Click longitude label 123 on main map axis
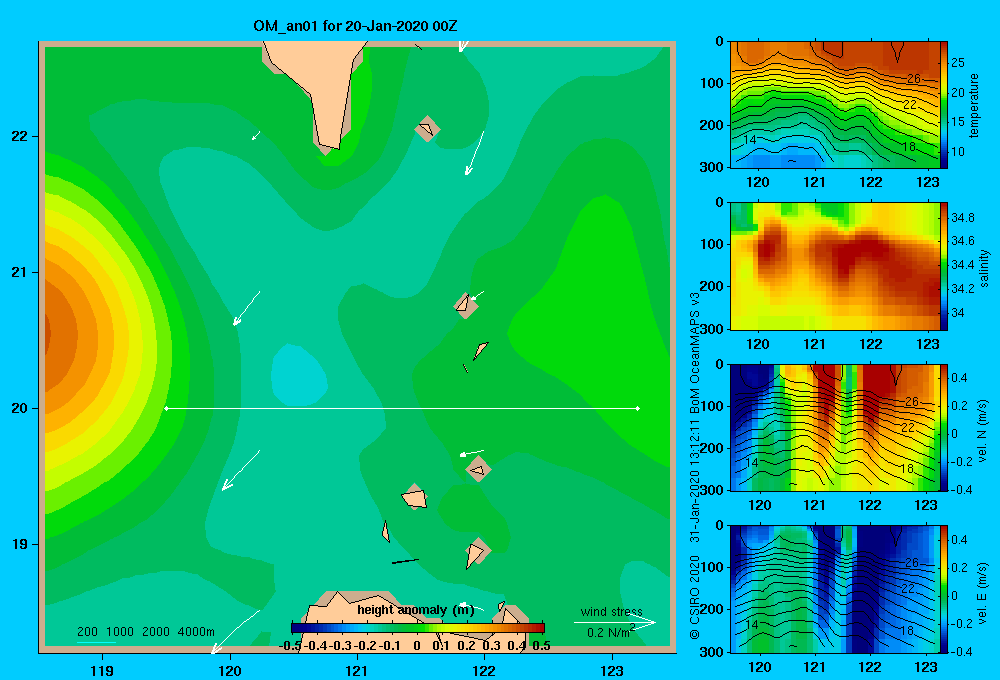1000x680 pixels. [612, 670]
